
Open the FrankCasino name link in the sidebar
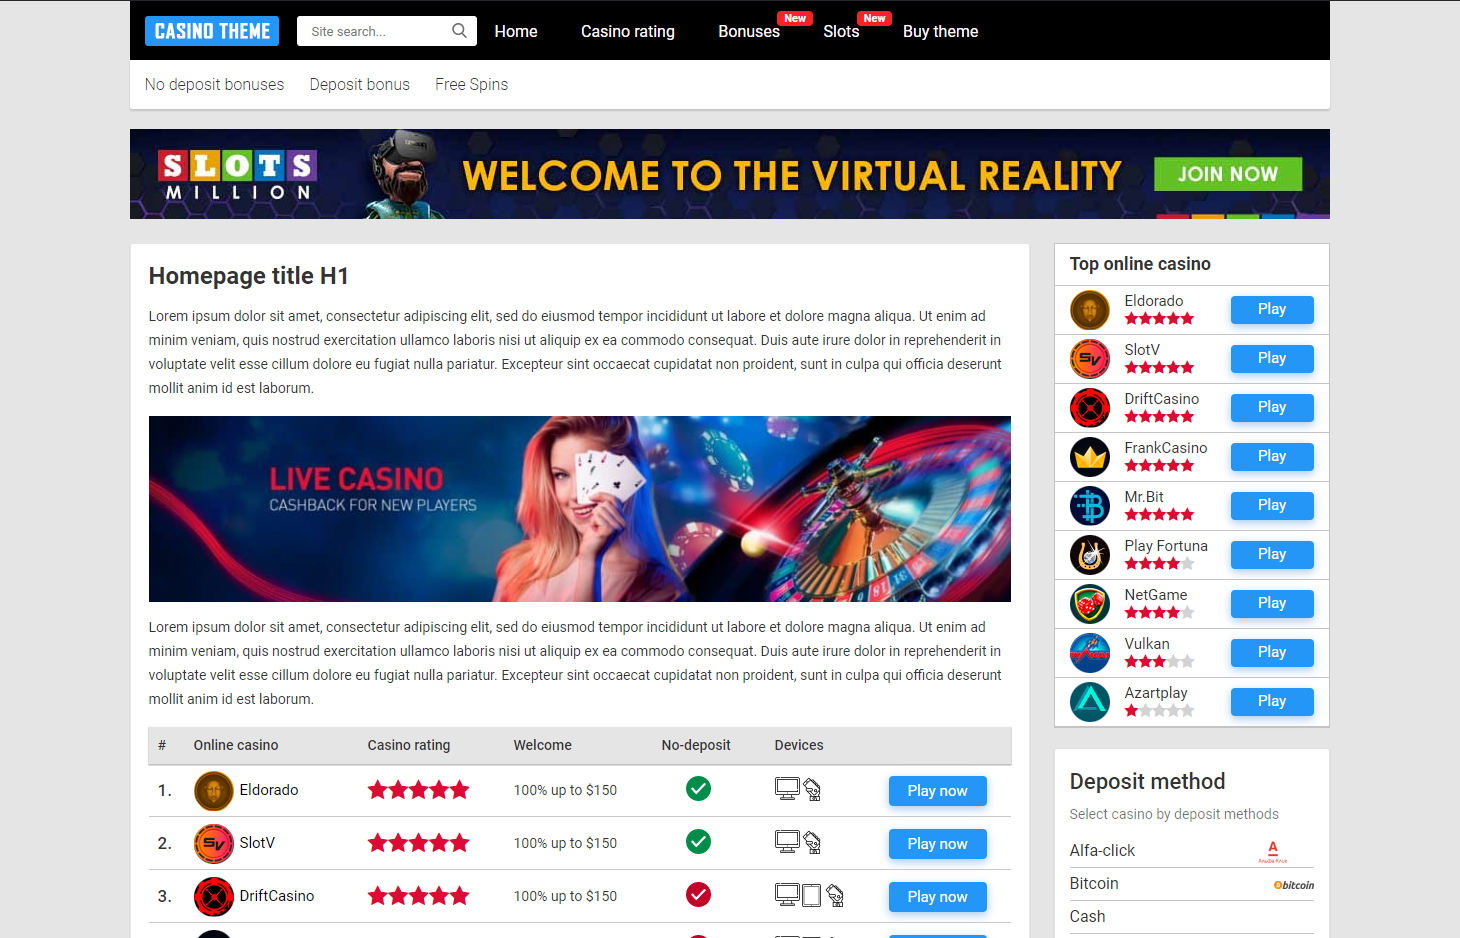[x=1166, y=448]
